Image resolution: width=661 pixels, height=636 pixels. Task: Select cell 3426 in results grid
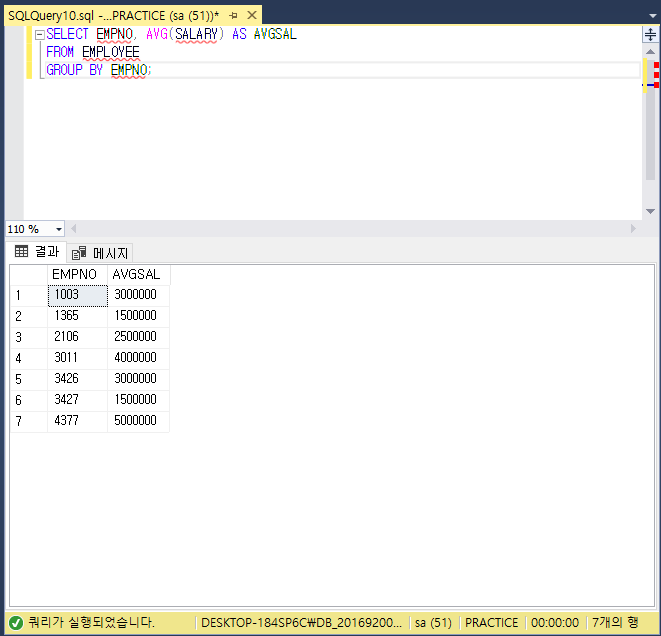[78, 380]
